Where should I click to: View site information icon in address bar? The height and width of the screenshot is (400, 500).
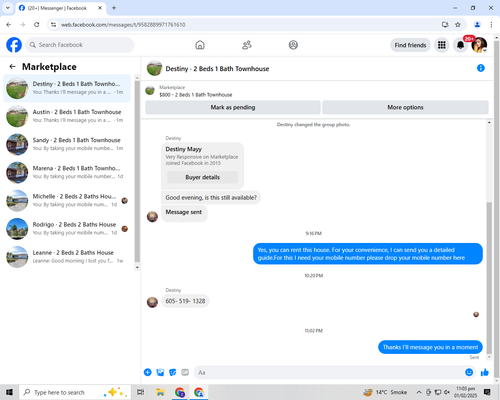[53, 24]
